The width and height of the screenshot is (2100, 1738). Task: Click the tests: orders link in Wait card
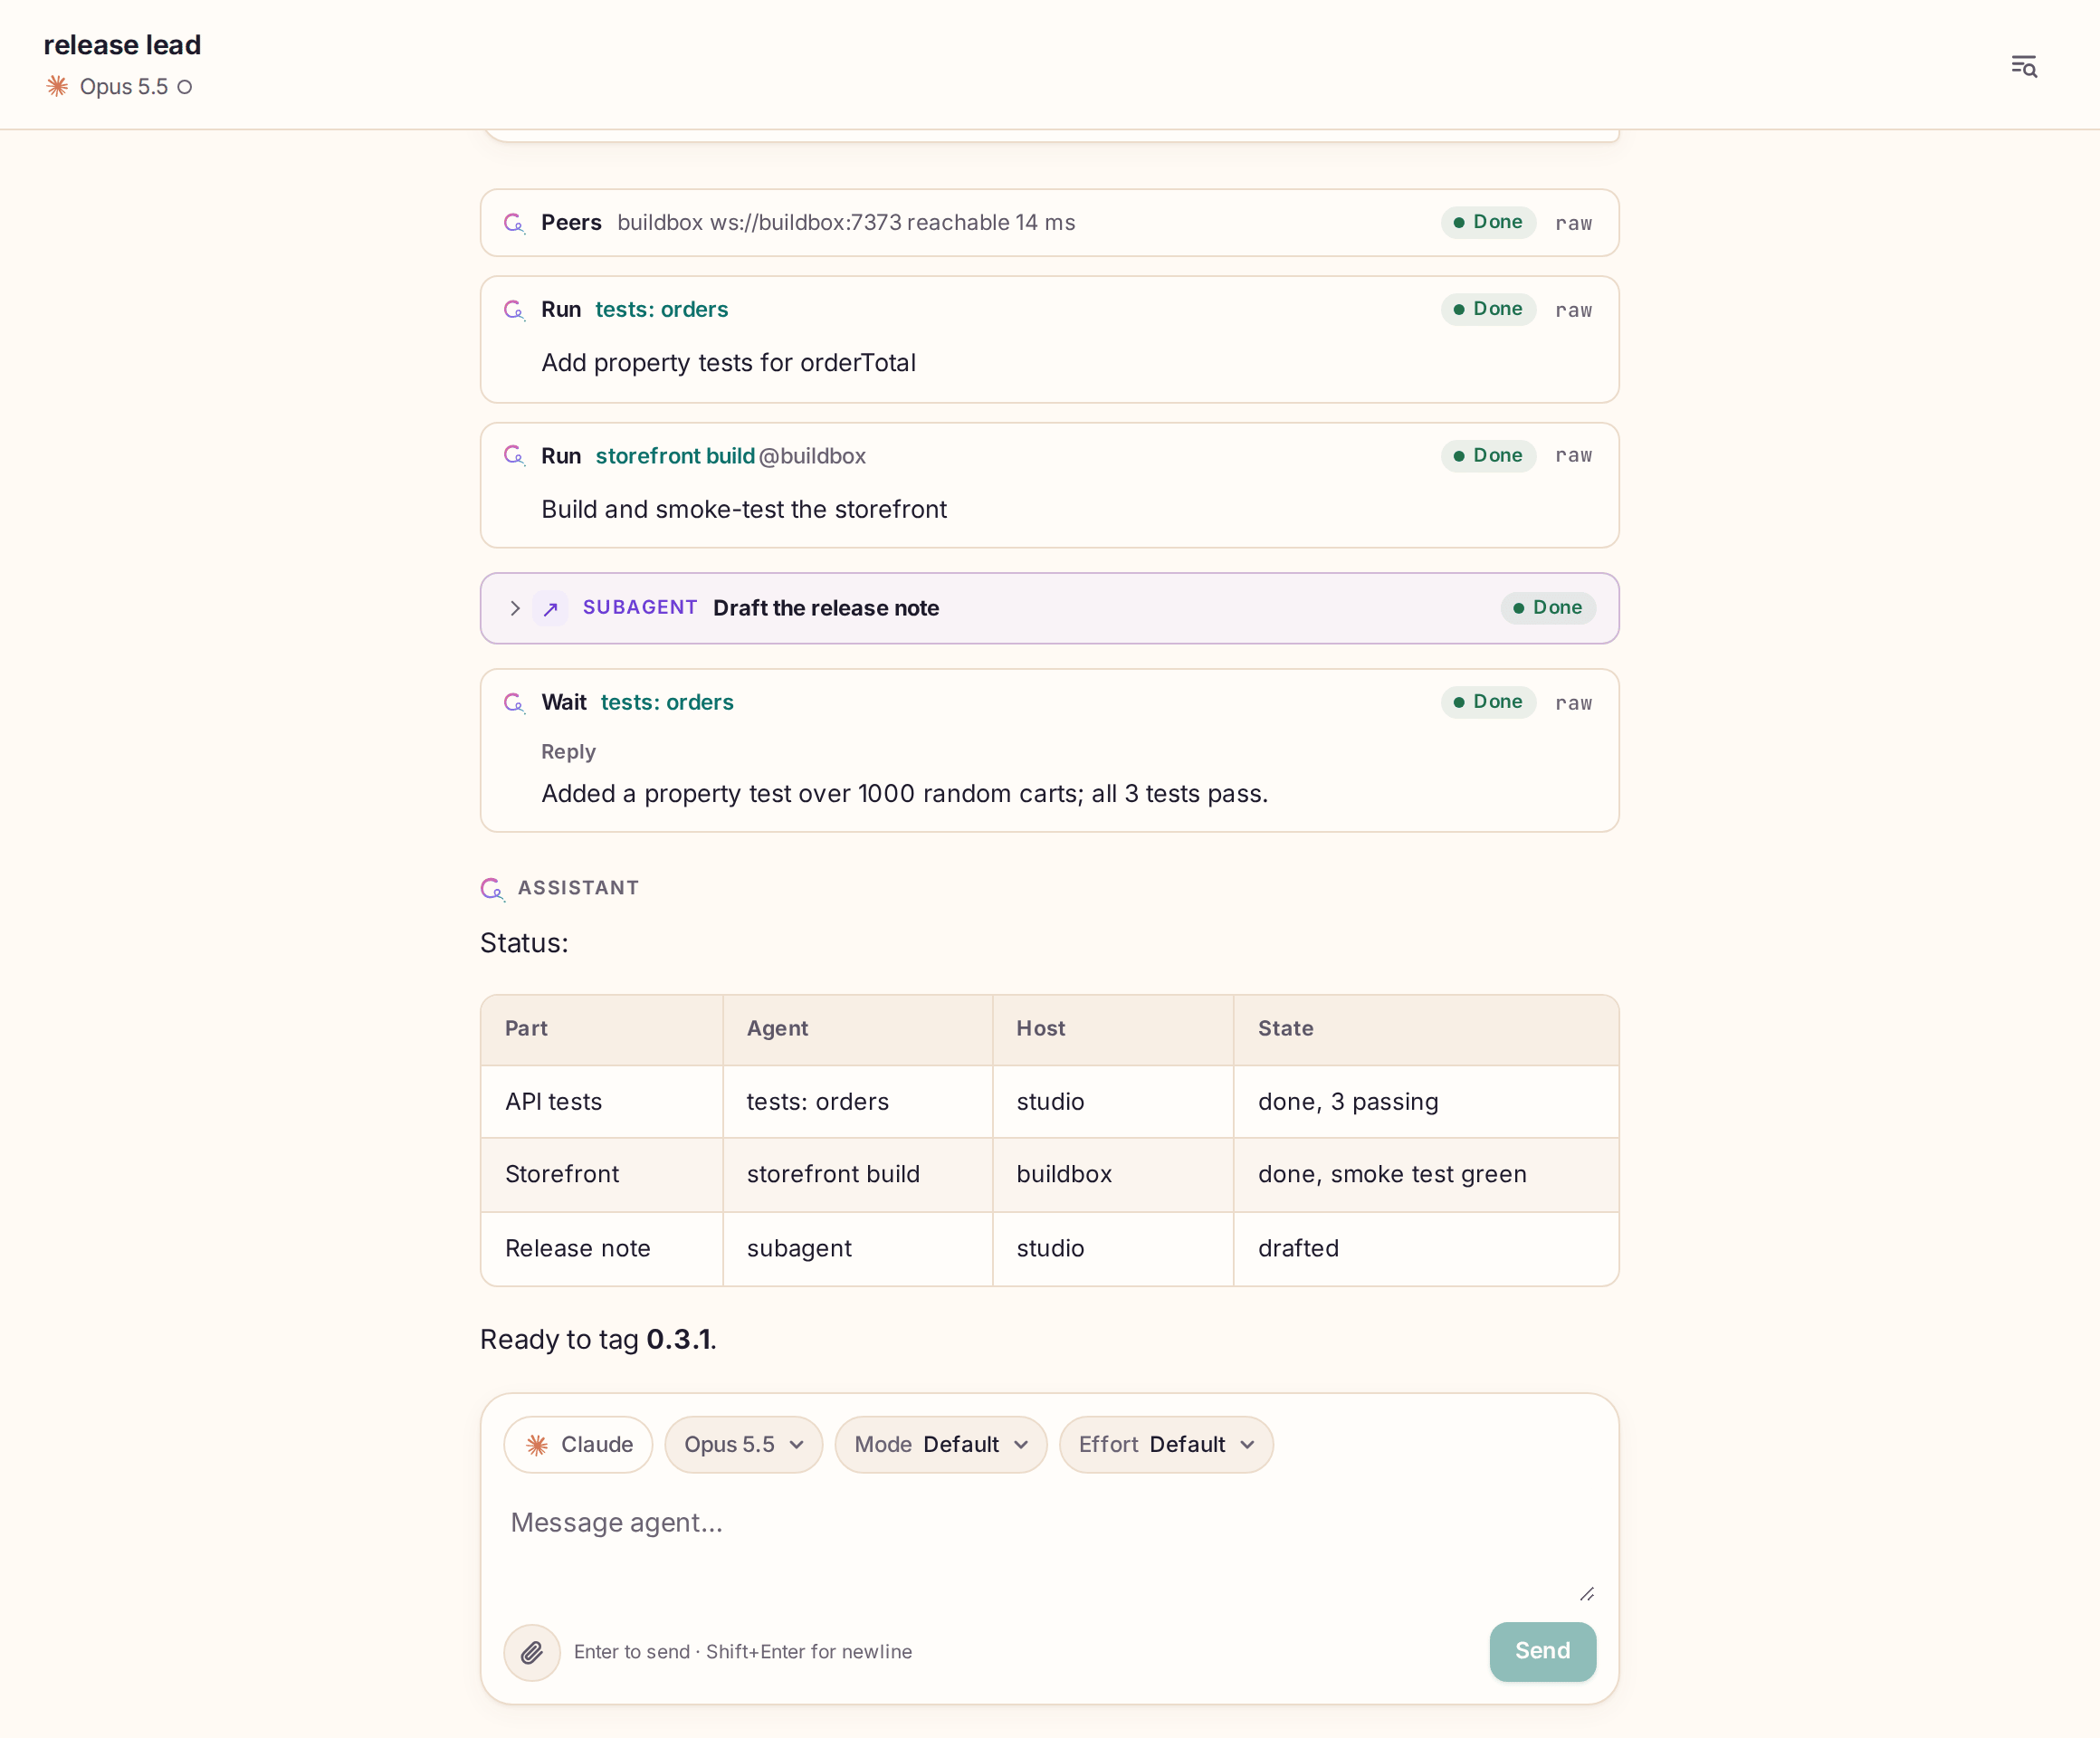point(667,703)
